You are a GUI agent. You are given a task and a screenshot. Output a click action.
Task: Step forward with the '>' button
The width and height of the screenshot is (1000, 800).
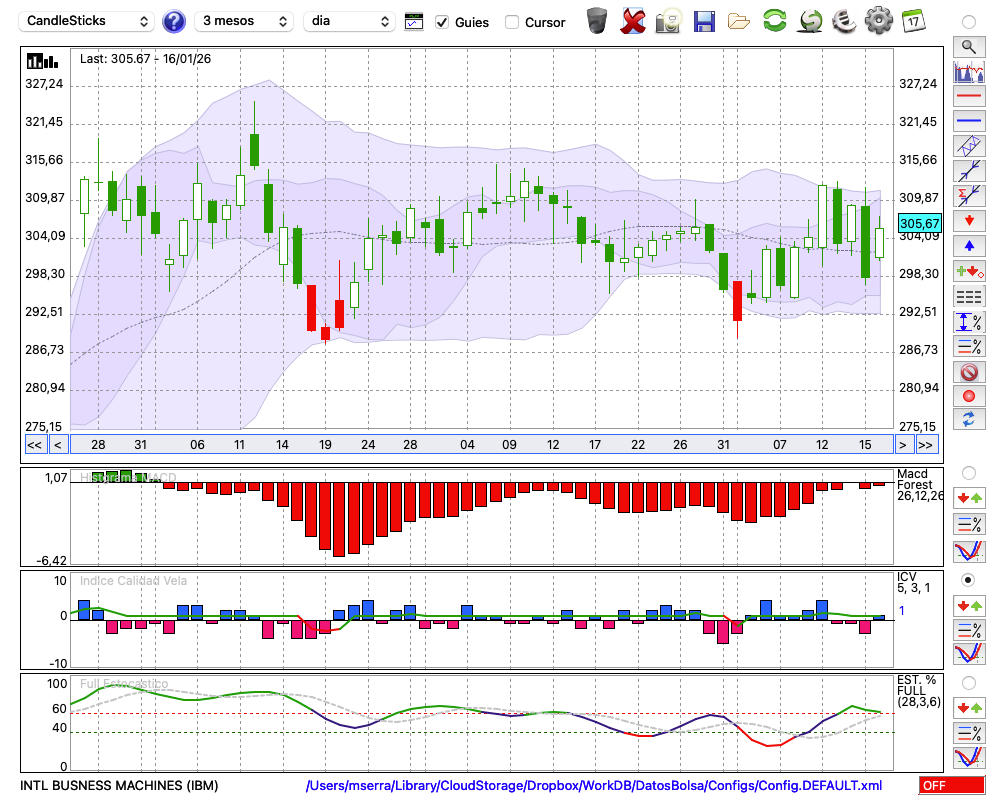(x=902, y=445)
